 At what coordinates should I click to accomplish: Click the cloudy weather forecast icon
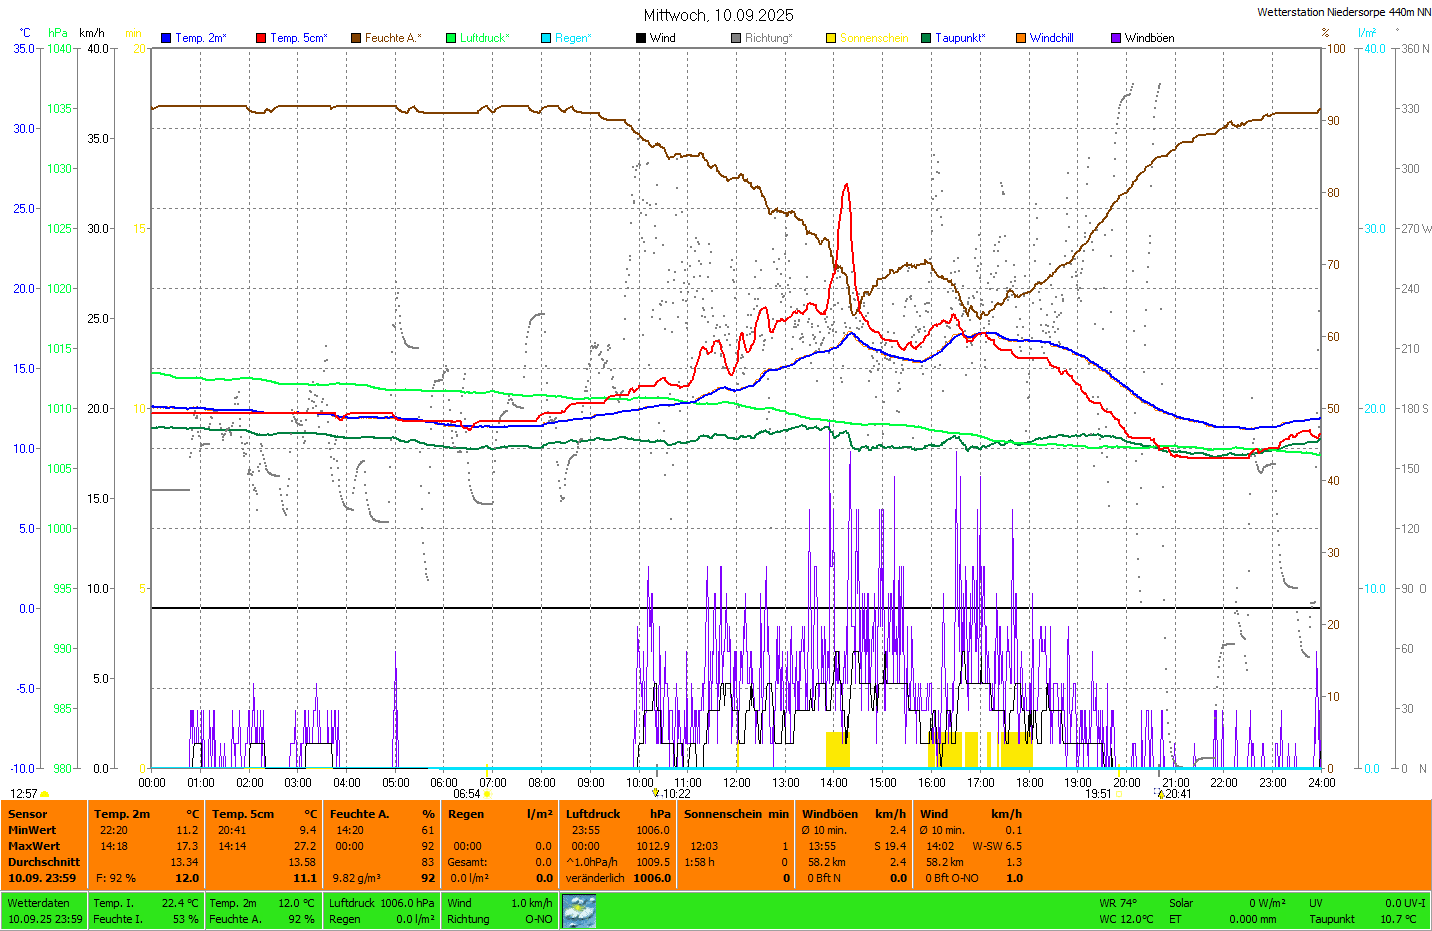pos(579,911)
